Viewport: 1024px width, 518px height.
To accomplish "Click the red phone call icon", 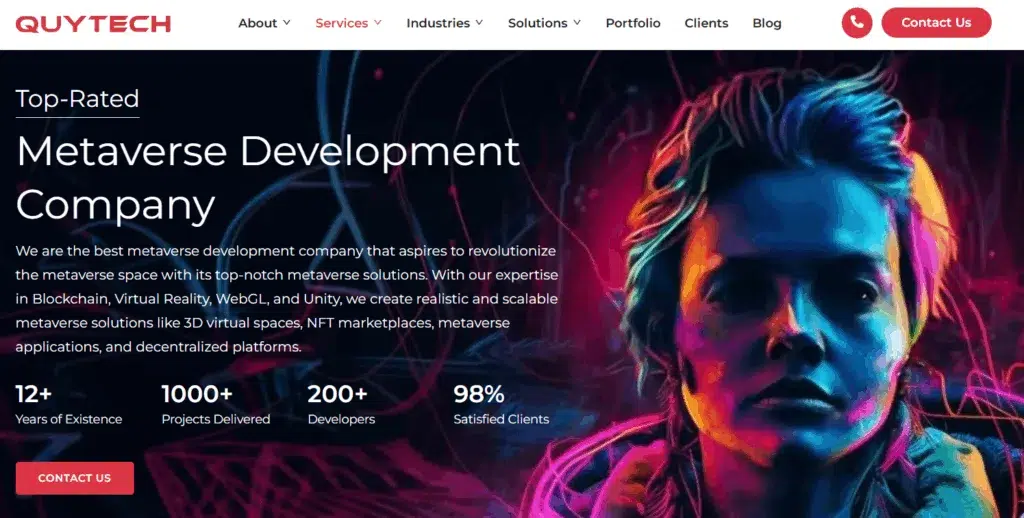I will (x=857, y=23).
